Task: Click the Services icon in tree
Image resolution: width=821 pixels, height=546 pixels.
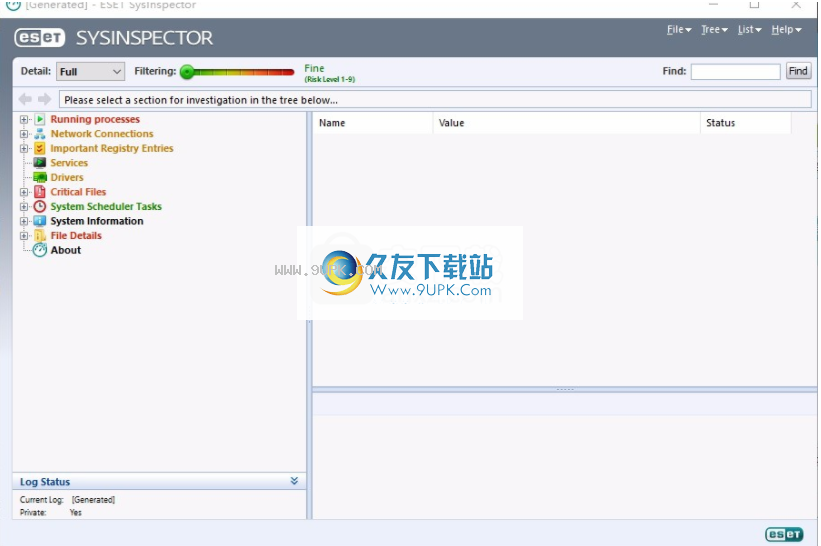Action: point(40,163)
